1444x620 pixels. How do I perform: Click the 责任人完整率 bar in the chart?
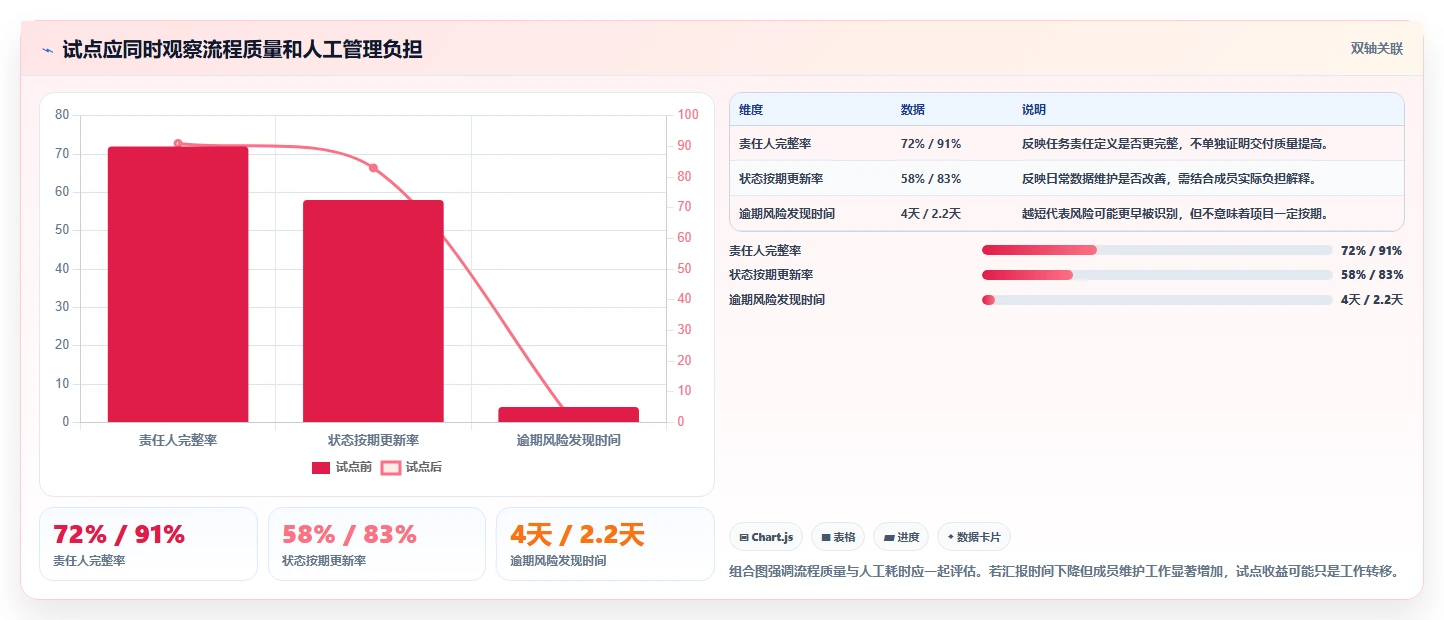(178, 284)
